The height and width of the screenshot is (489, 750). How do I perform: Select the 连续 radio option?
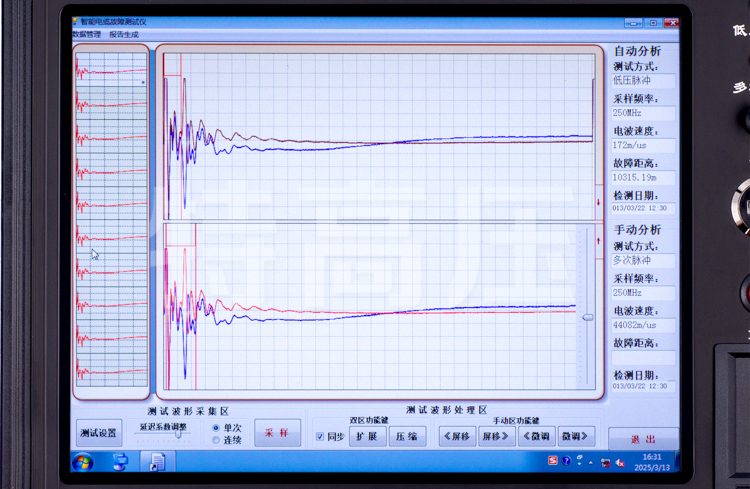coord(216,439)
